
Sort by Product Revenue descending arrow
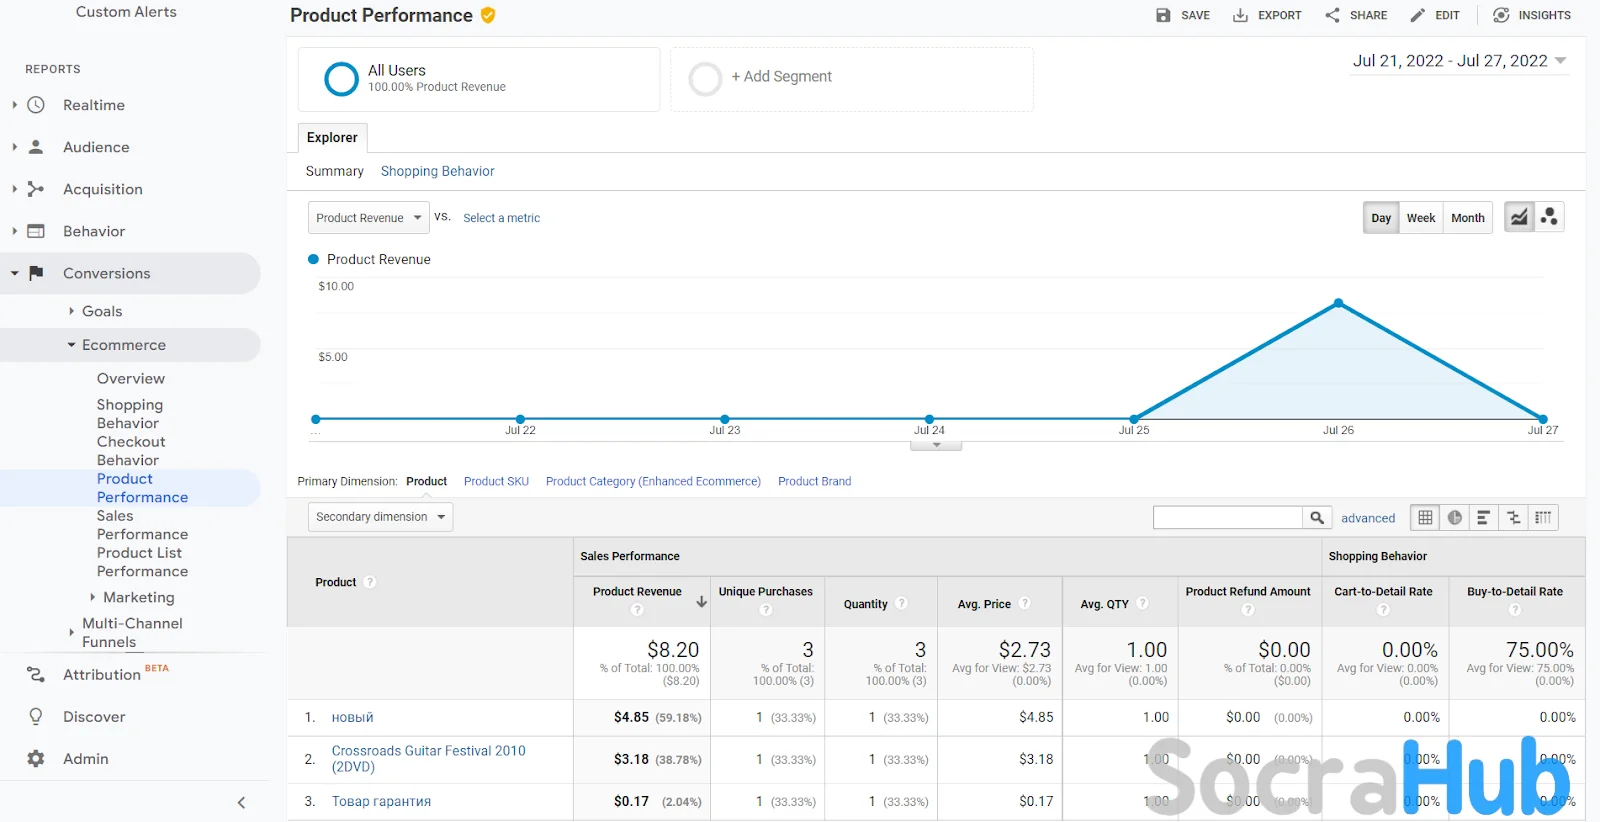point(701,602)
